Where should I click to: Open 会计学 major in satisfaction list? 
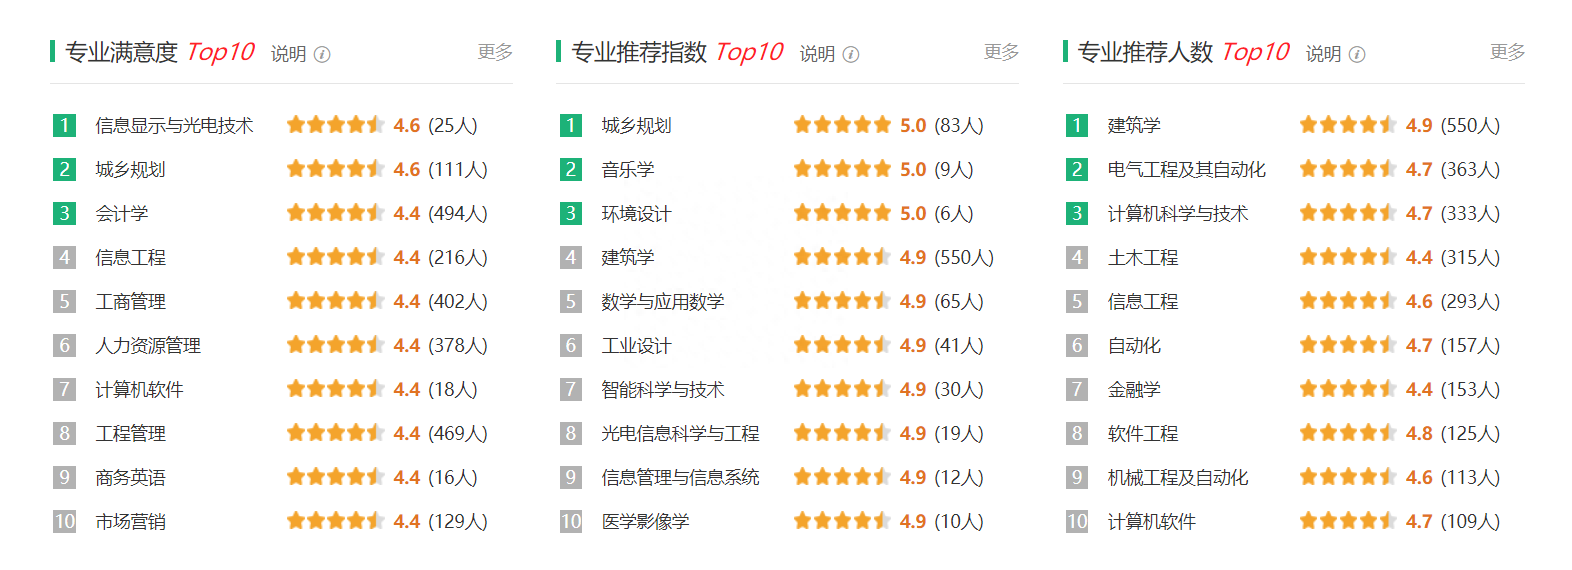[122, 213]
